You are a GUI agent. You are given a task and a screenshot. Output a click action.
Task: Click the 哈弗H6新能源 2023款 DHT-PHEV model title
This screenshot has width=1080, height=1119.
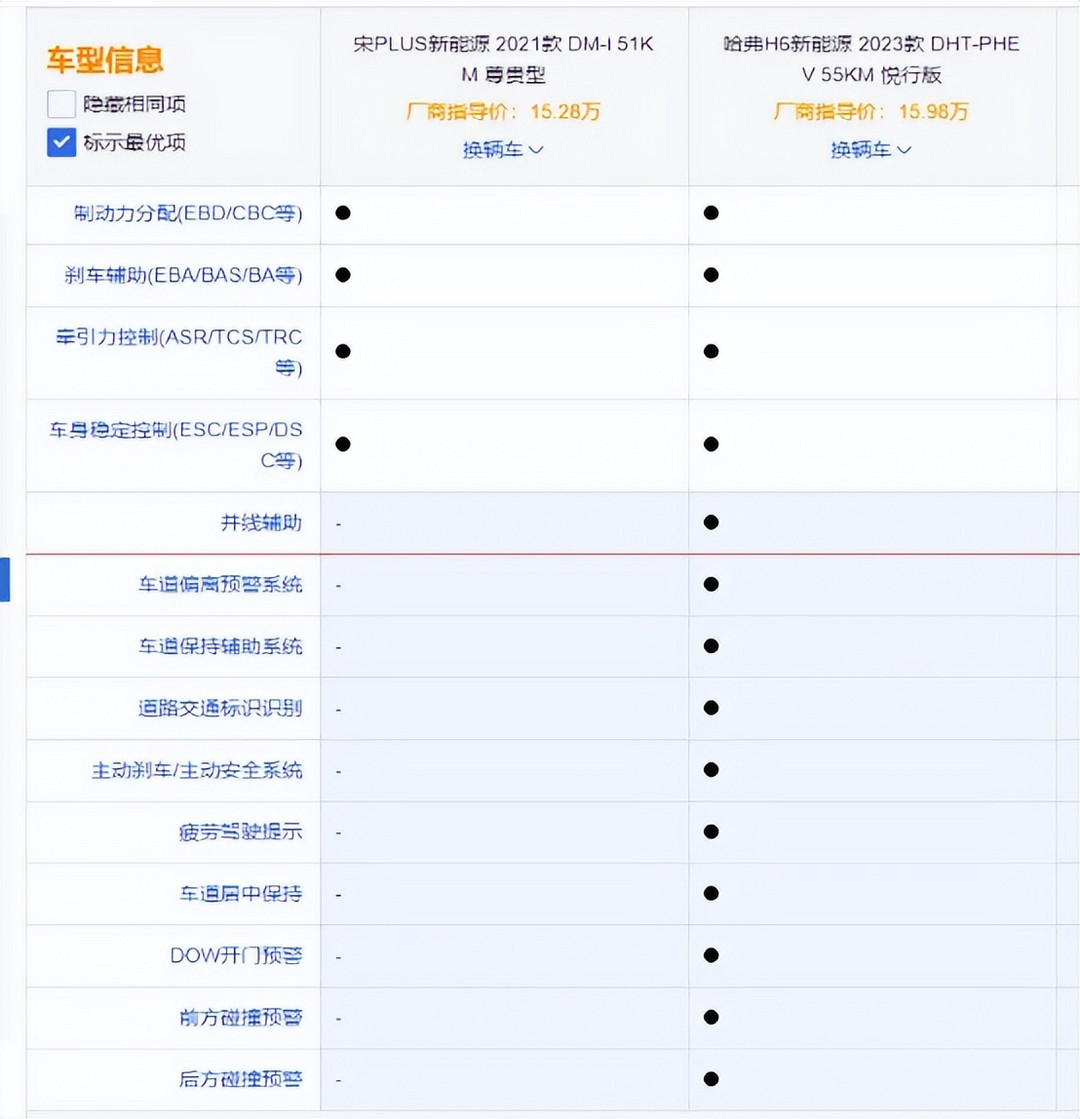[x=871, y=59]
